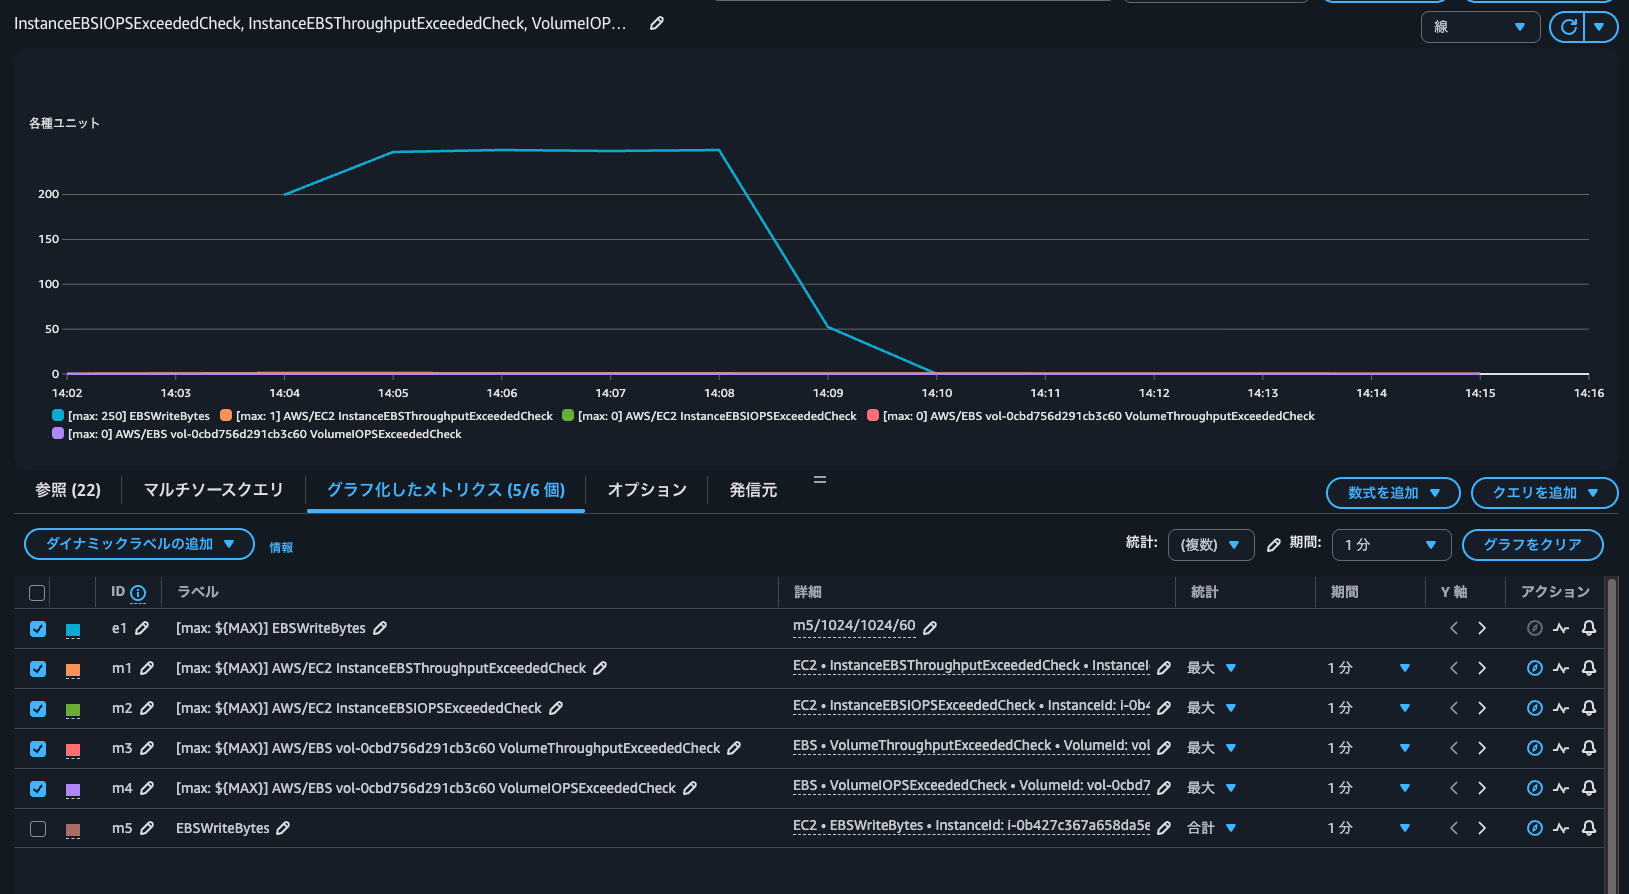Click alarm bell icon for m1 row
The image size is (1629, 894).
(x=1588, y=668)
